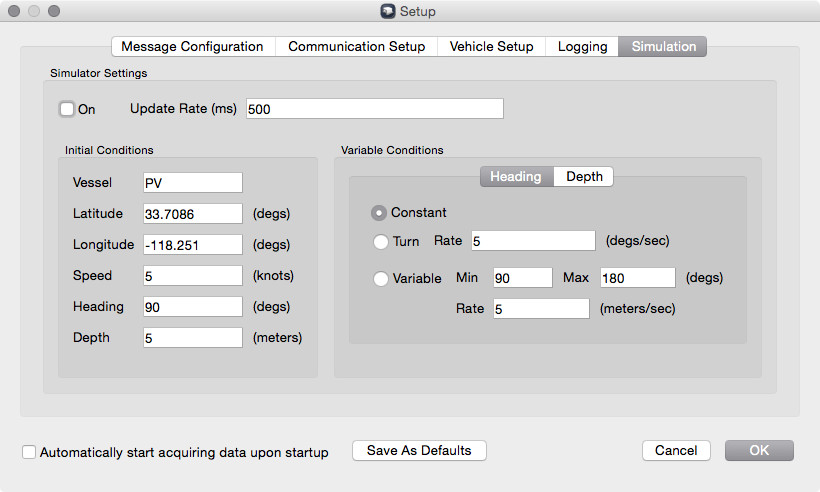Go to the Logging tab
This screenshot has width=820, height=492.
pos(582,46)
